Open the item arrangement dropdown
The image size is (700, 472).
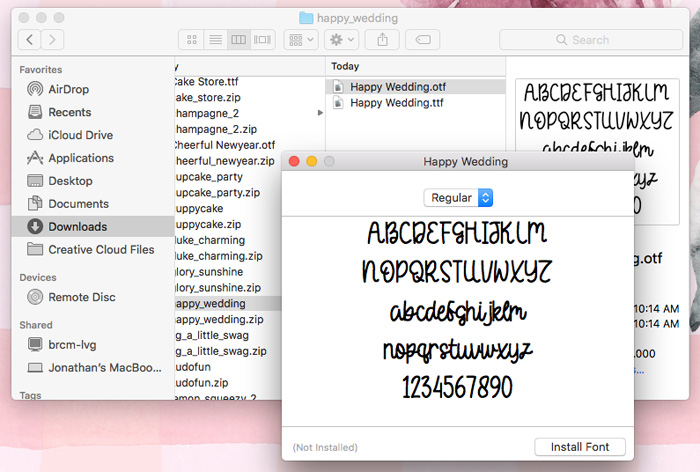[301, 40]
